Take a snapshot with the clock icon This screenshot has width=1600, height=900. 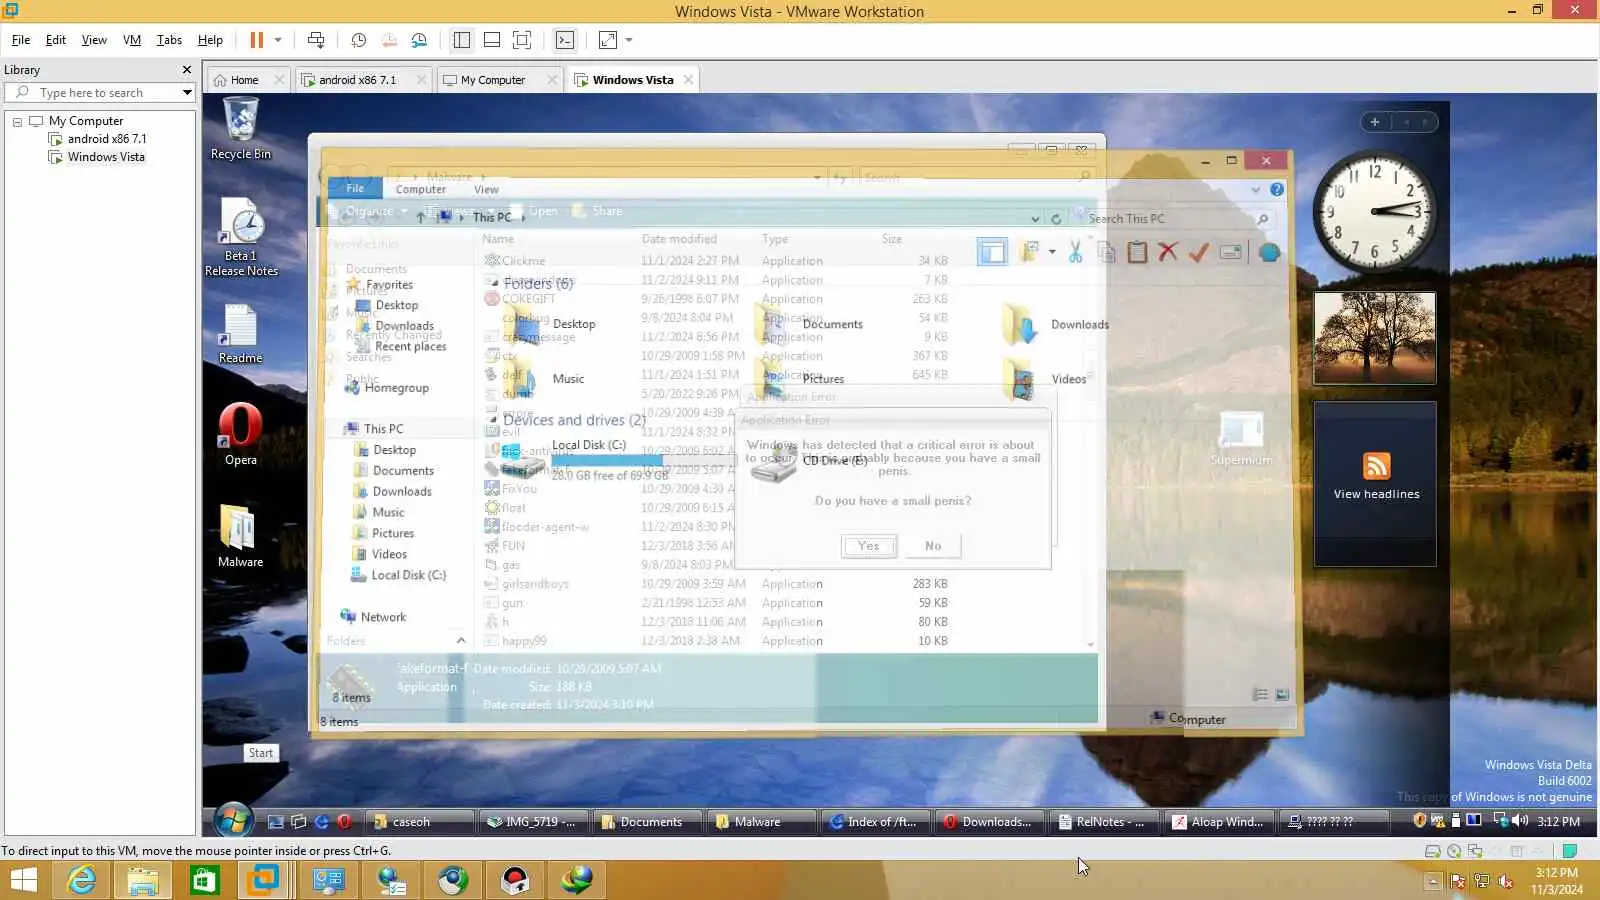(x=359, y=40)
